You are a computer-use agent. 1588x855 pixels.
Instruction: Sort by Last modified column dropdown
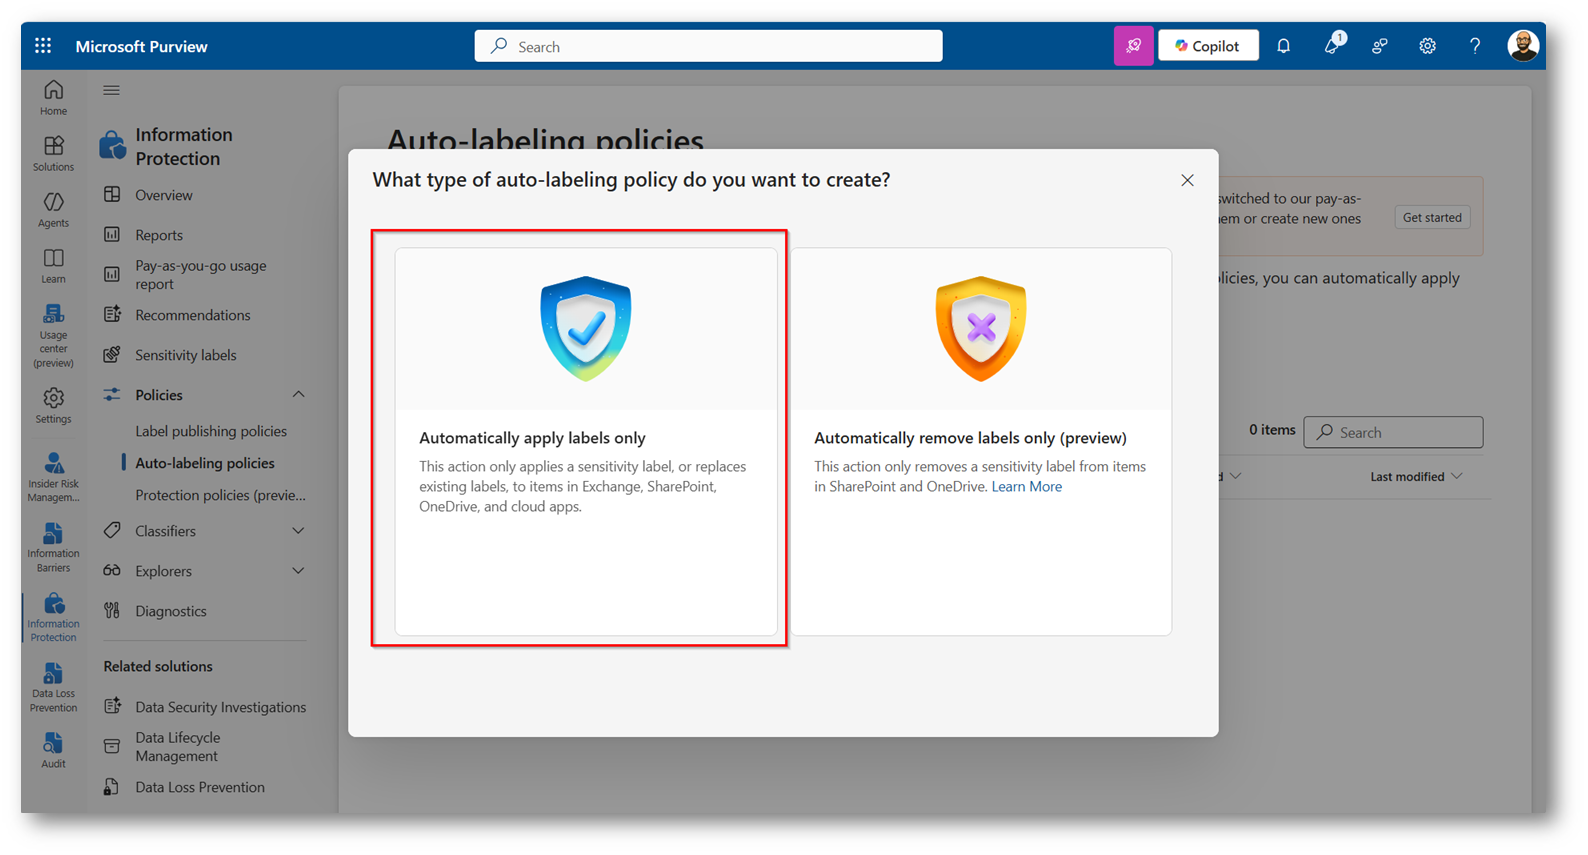tap(1416, 477)
